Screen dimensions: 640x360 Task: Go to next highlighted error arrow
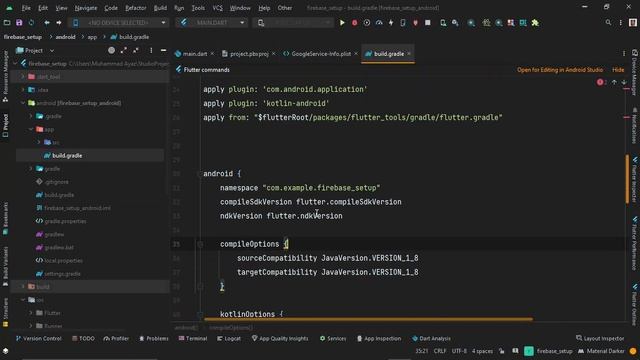(624, 82)
